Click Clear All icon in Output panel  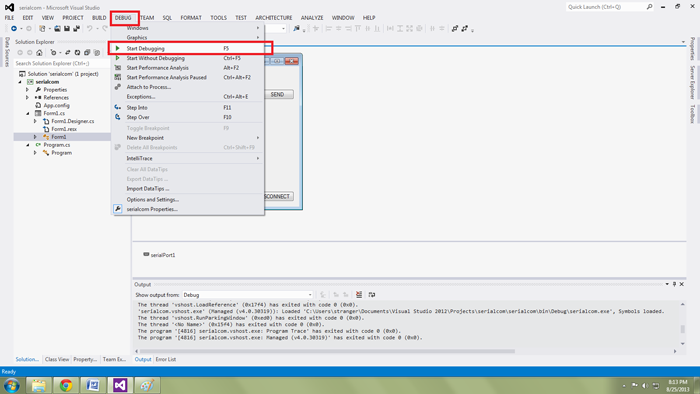coord(359,294)
